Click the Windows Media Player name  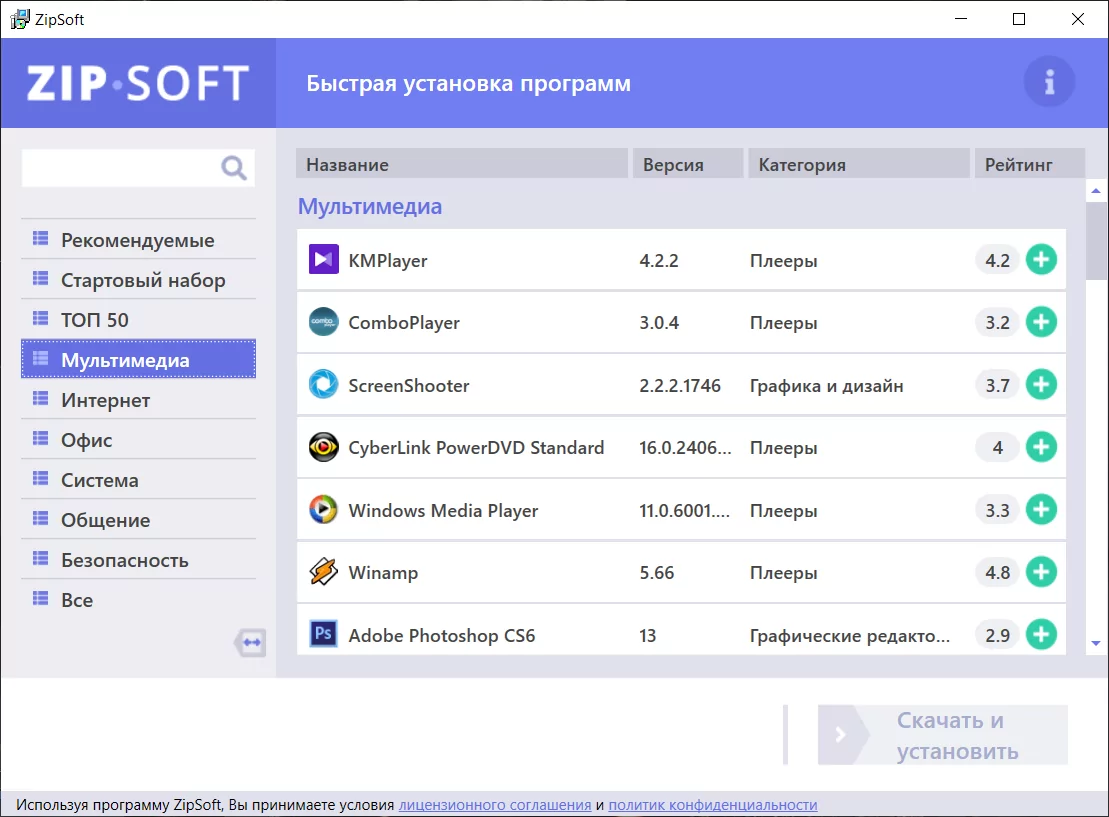[443, 511]
